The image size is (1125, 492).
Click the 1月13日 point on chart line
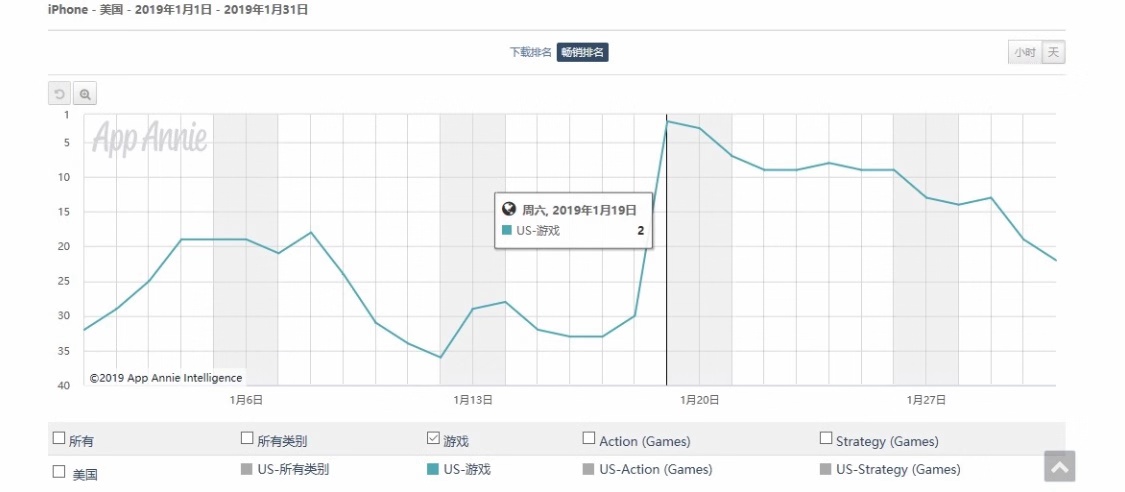coord(473,308)
